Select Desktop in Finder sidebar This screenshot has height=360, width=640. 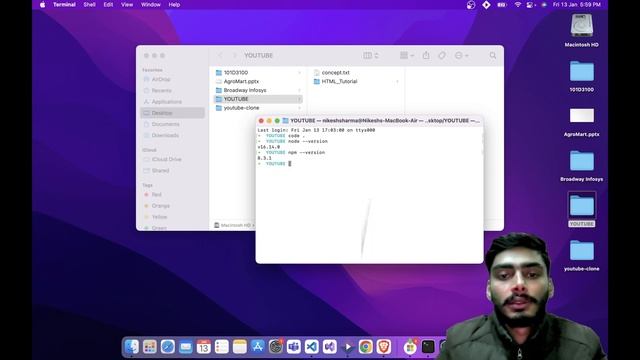[173, 113]
